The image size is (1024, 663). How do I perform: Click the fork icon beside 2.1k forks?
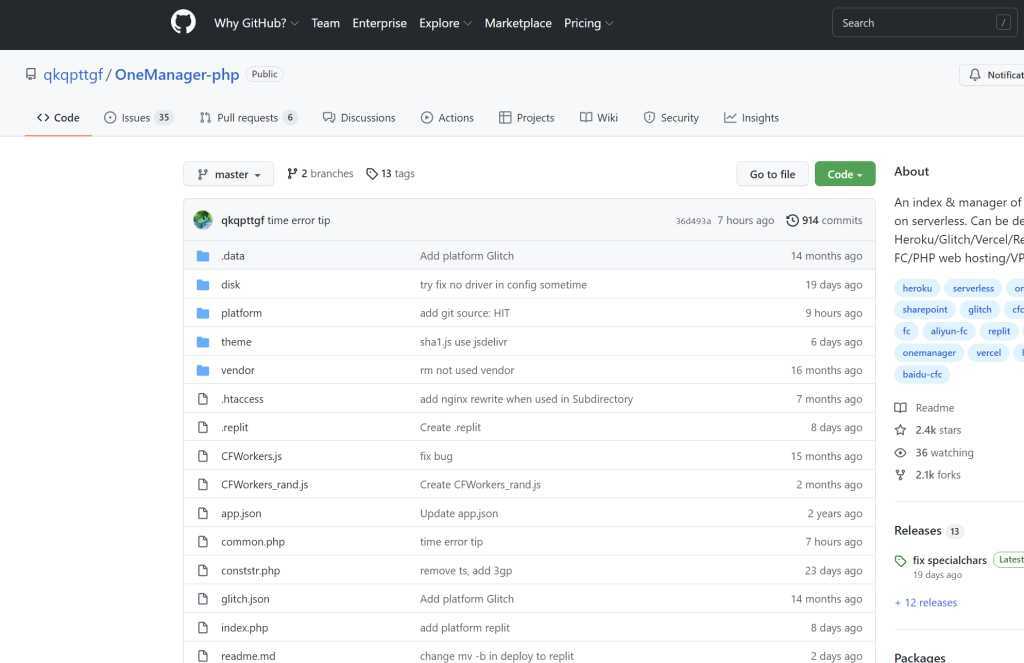coord(900,475)
